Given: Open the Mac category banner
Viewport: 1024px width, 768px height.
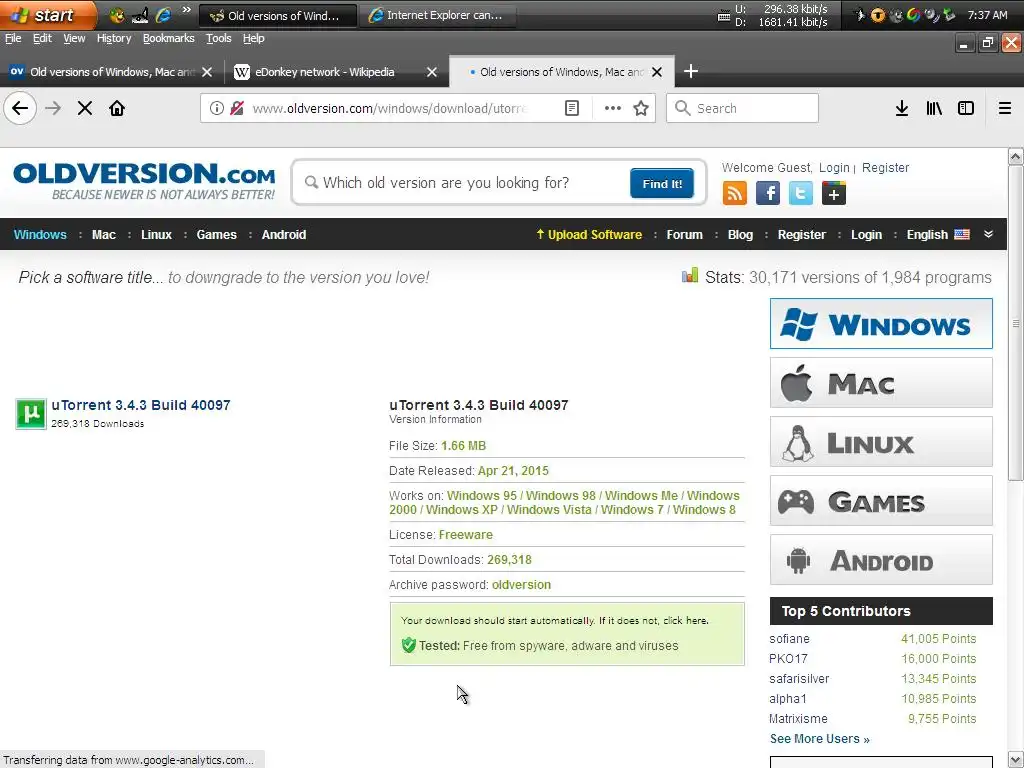Looking at the screenshot, I should 881,383.
